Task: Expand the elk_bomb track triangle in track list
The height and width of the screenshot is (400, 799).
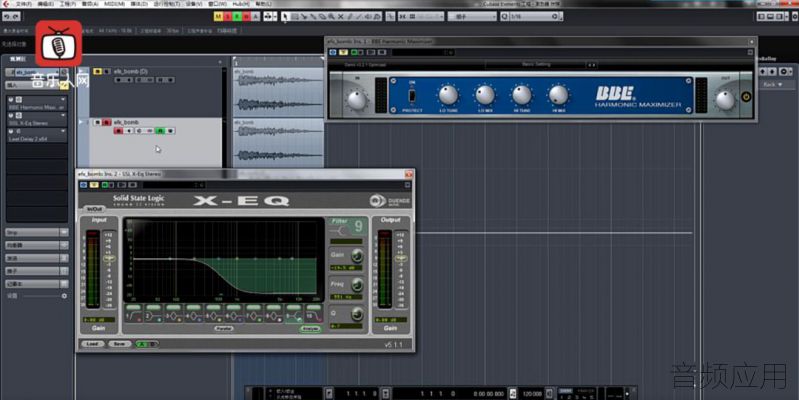Action: [80, 122]
